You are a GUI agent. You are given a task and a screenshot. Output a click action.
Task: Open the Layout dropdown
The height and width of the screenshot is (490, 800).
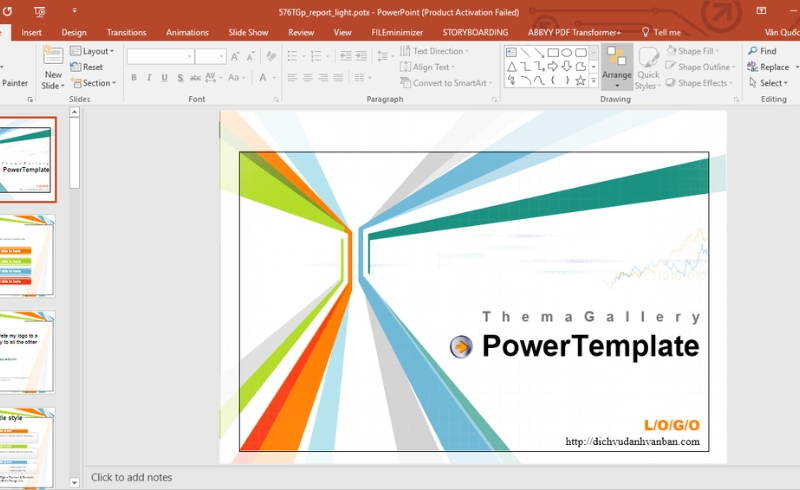[92, 51]
